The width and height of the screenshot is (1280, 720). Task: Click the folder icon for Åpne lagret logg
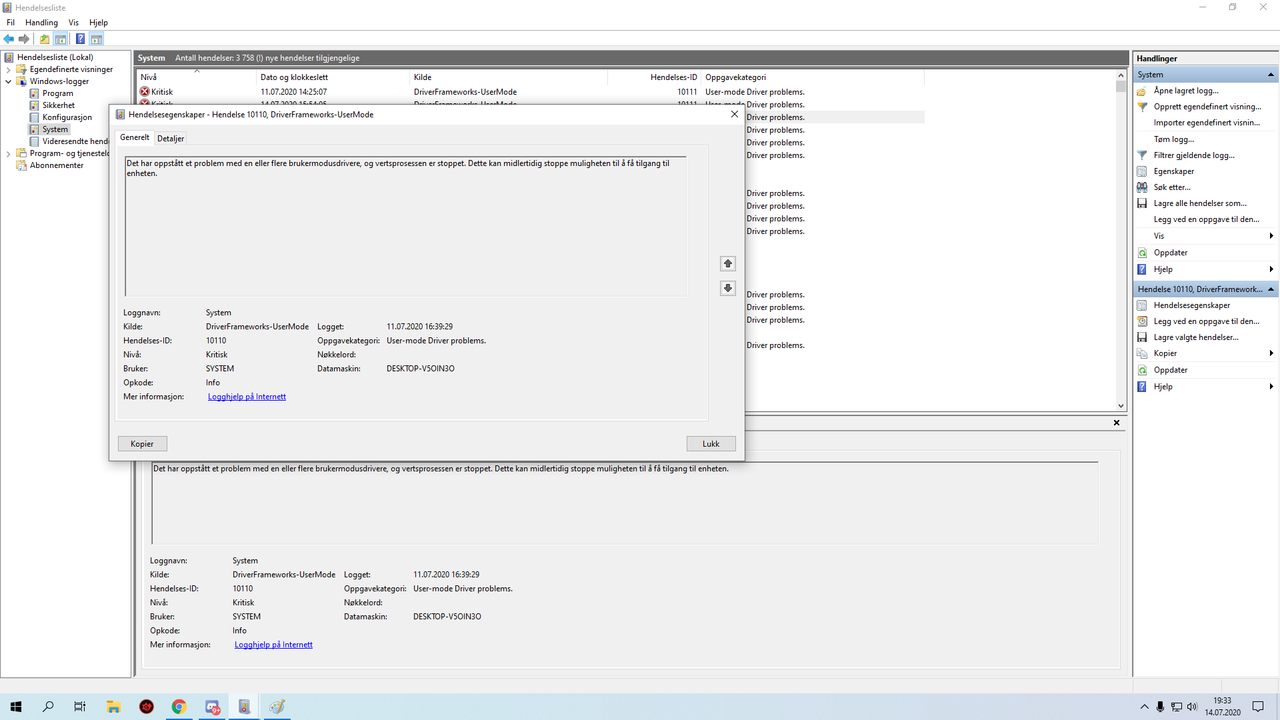1143,90
